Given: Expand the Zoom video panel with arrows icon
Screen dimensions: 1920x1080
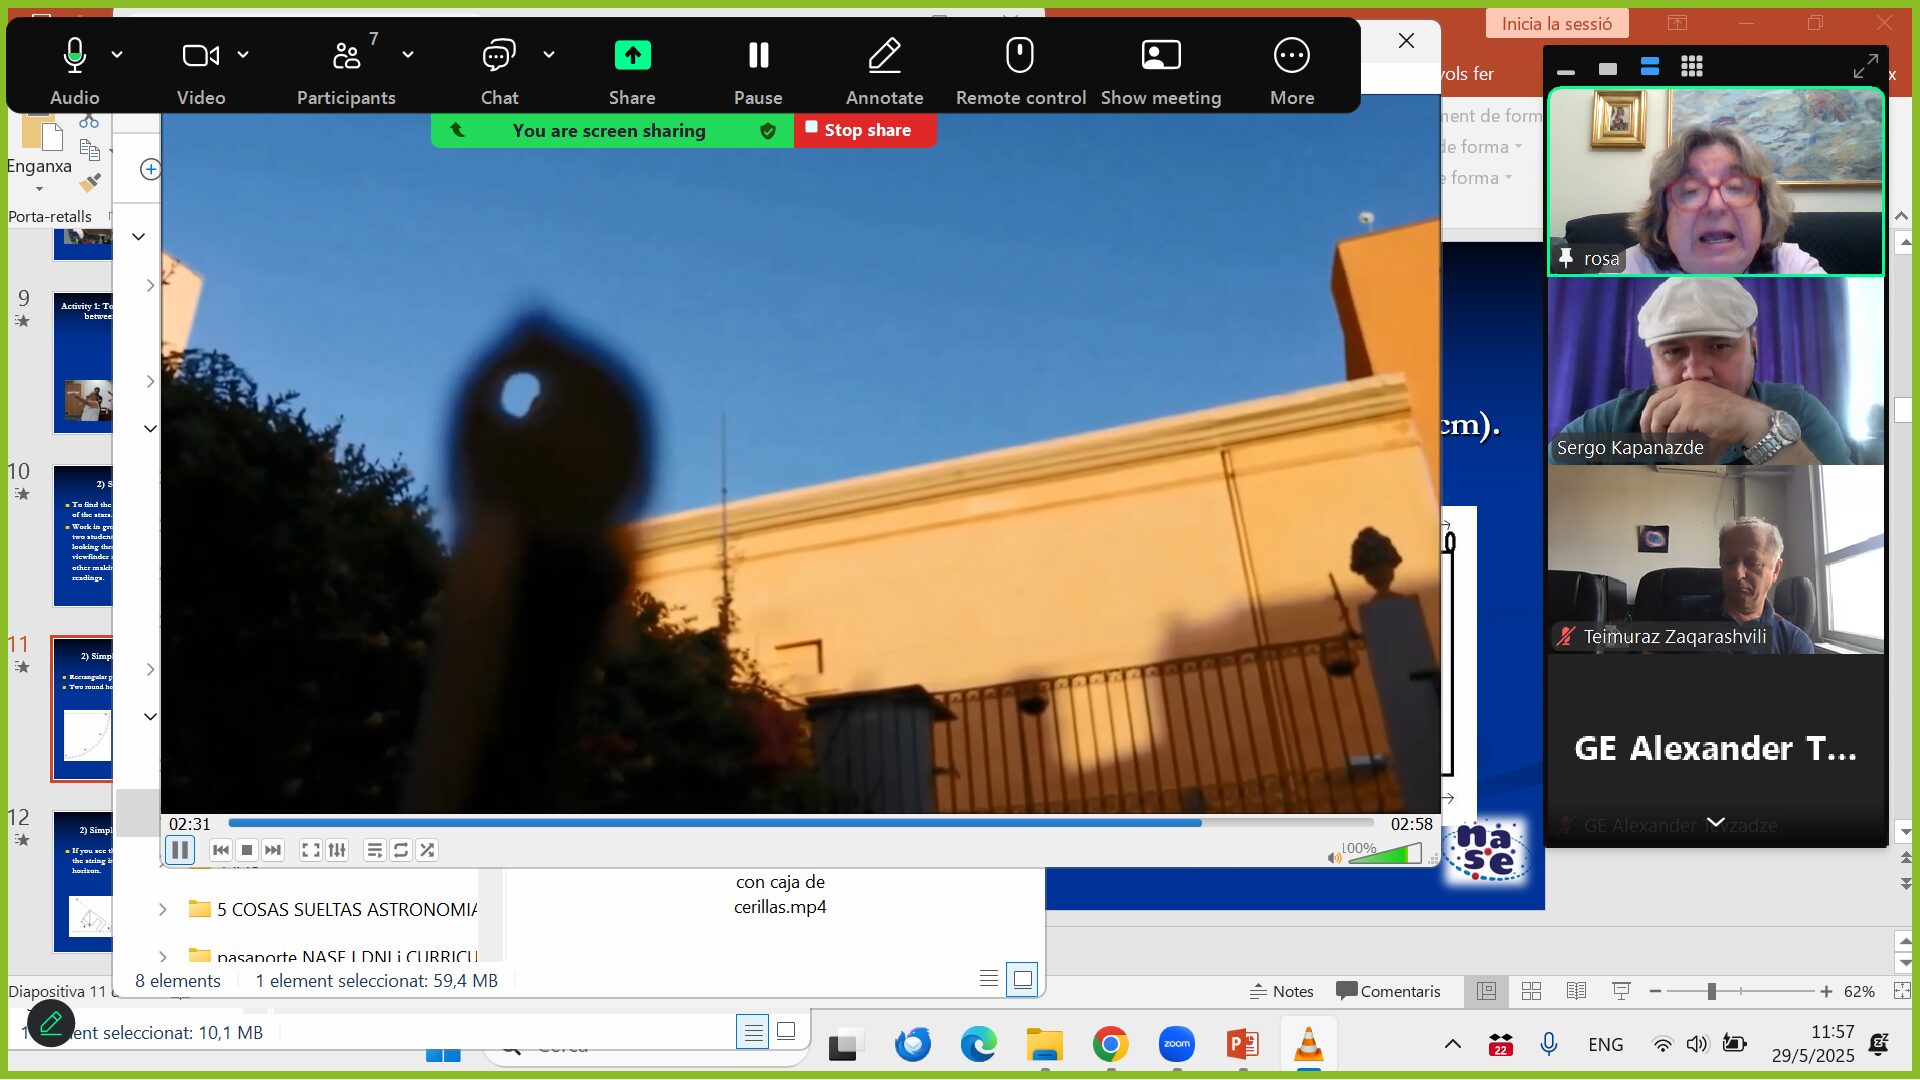Looking at the screenshot, I should point(1865,67).
